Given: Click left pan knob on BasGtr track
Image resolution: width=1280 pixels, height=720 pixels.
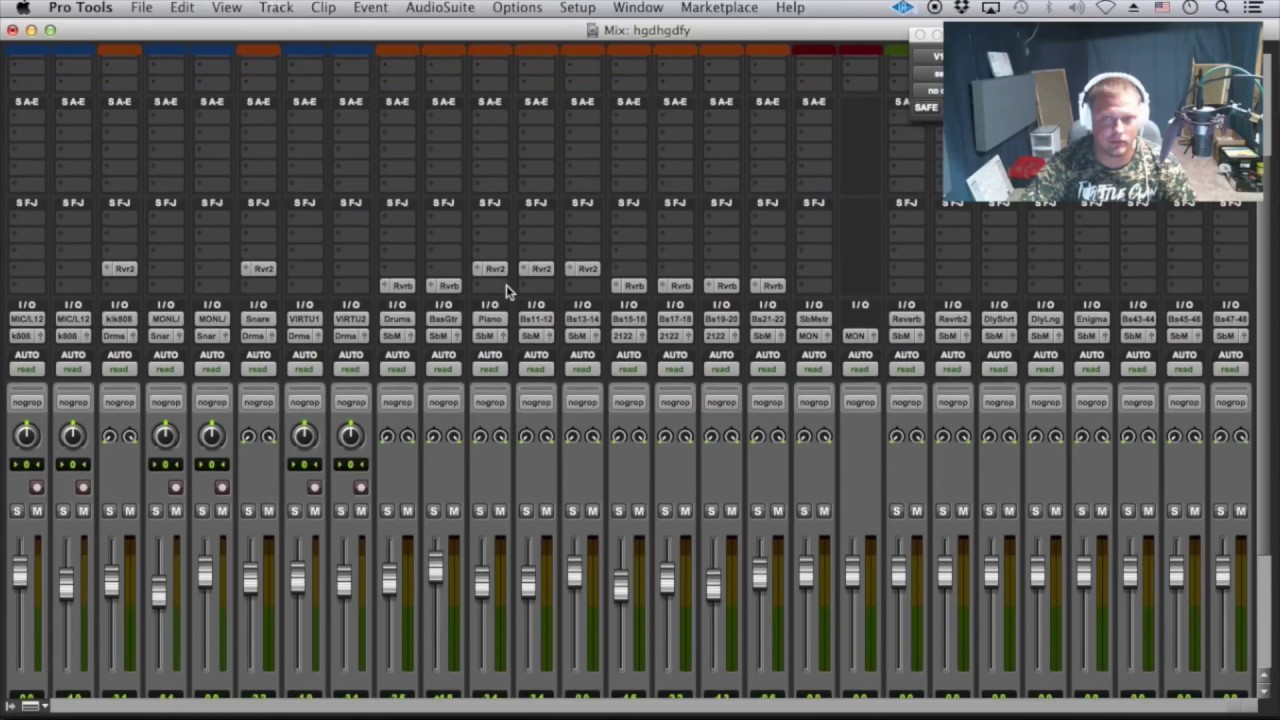Looking at the screenshot, I should (433, 436).
